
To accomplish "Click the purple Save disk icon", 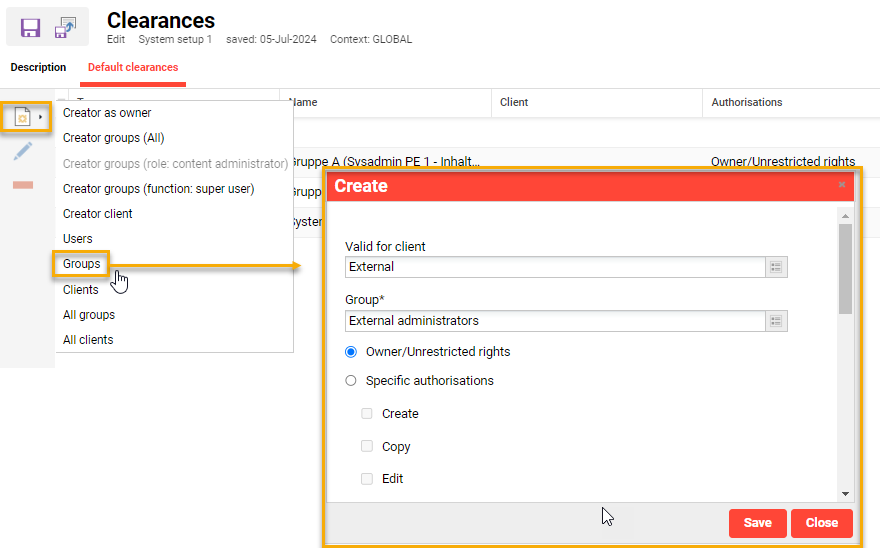I will click(30, 28).
